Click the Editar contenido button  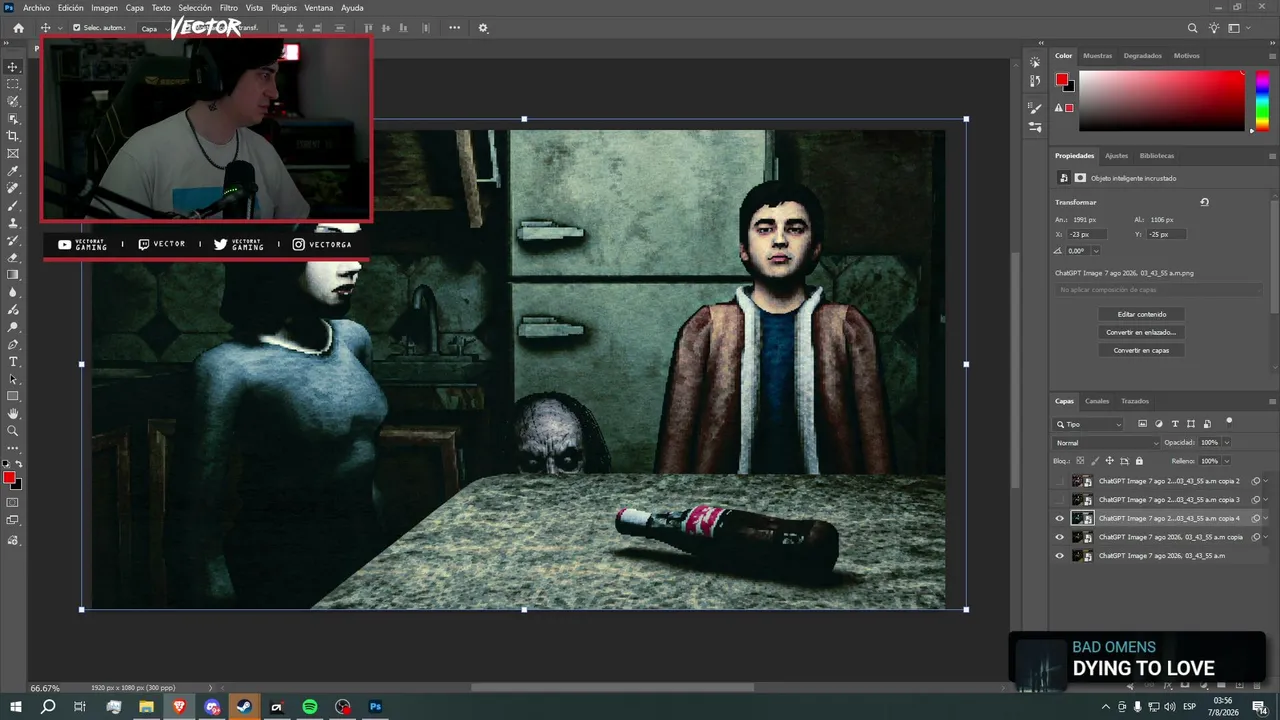pyautogui.click(x=1142, y=314)
